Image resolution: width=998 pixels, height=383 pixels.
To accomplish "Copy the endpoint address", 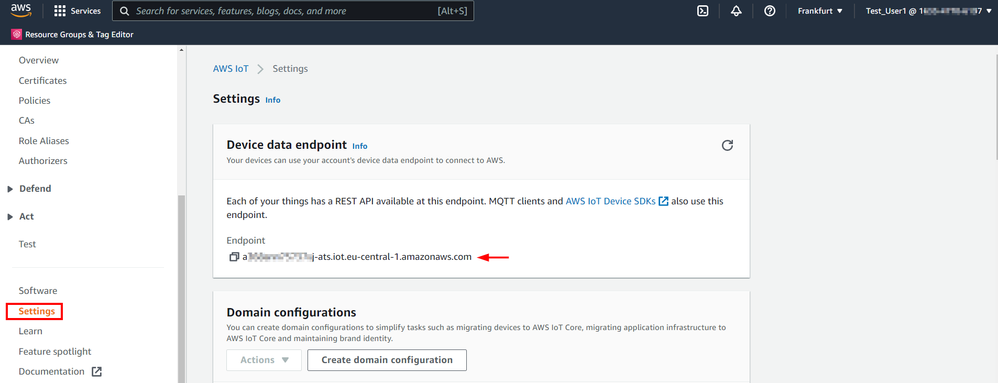I will [x=234, y=257].
